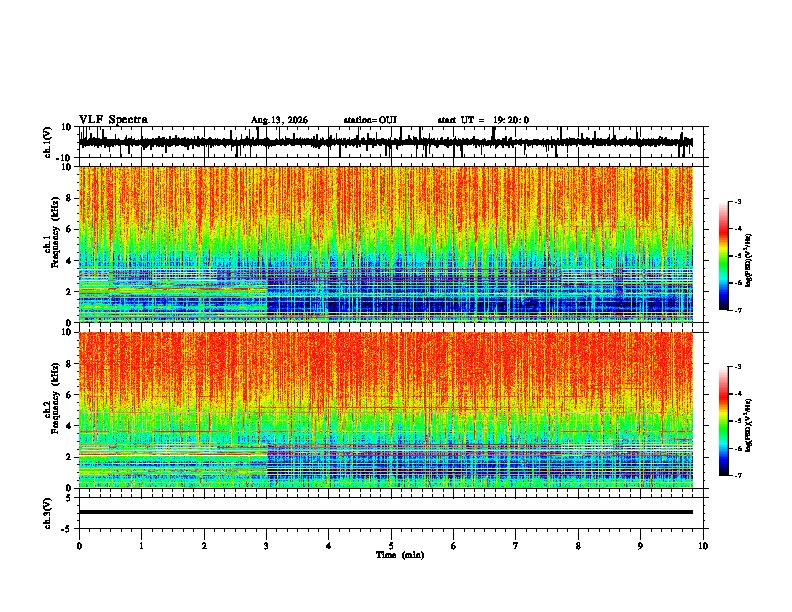This screenshot has height=612, width=792.
Task: Click the "ch.3(V)" axis label
Action: (48, 513)
